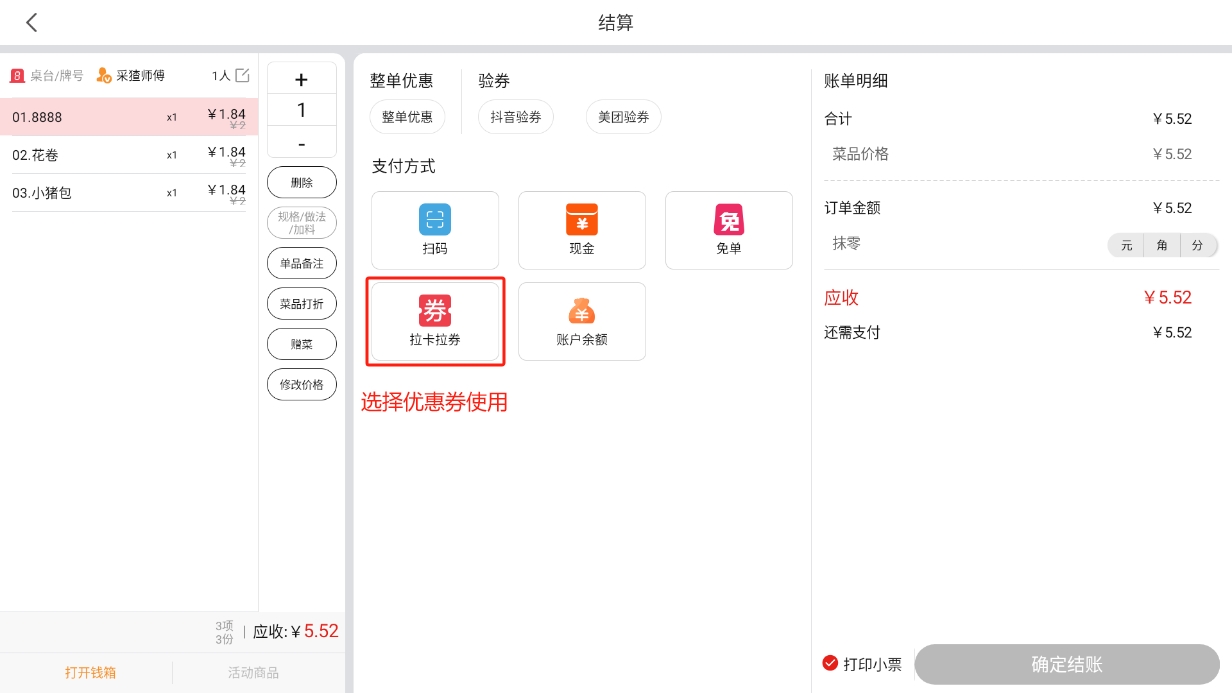Pay with 账户余额 account balance
The height and width of the screenshot is (693, 1232).
tap(582, 321)
